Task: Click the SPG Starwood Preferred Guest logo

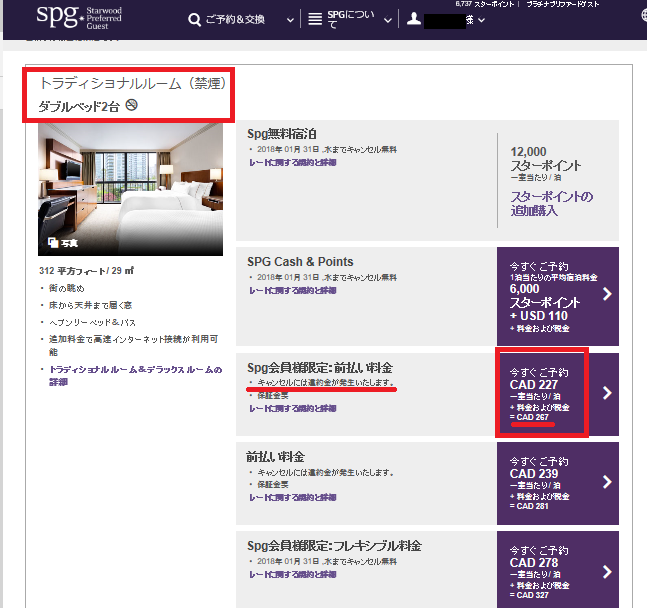Action: click(x=79, y=17)
